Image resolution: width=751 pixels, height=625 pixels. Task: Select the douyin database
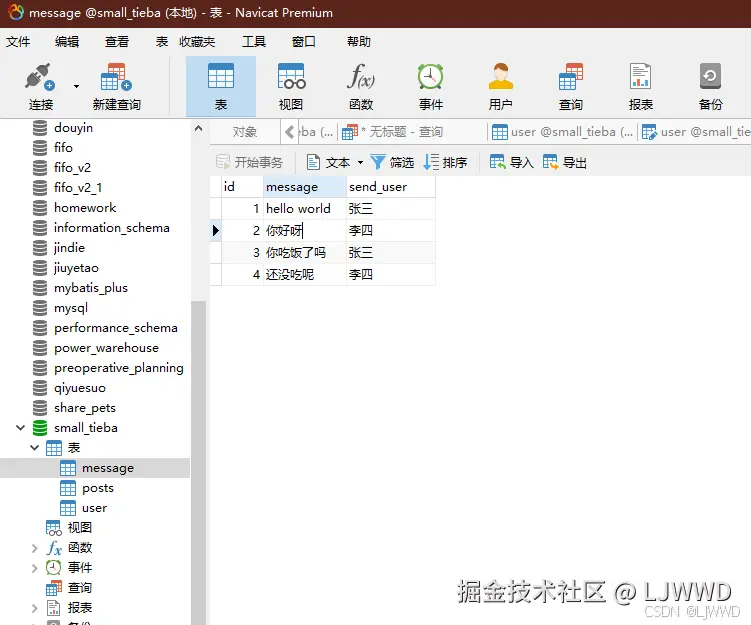pyautogui.click(x=73, y=128)
